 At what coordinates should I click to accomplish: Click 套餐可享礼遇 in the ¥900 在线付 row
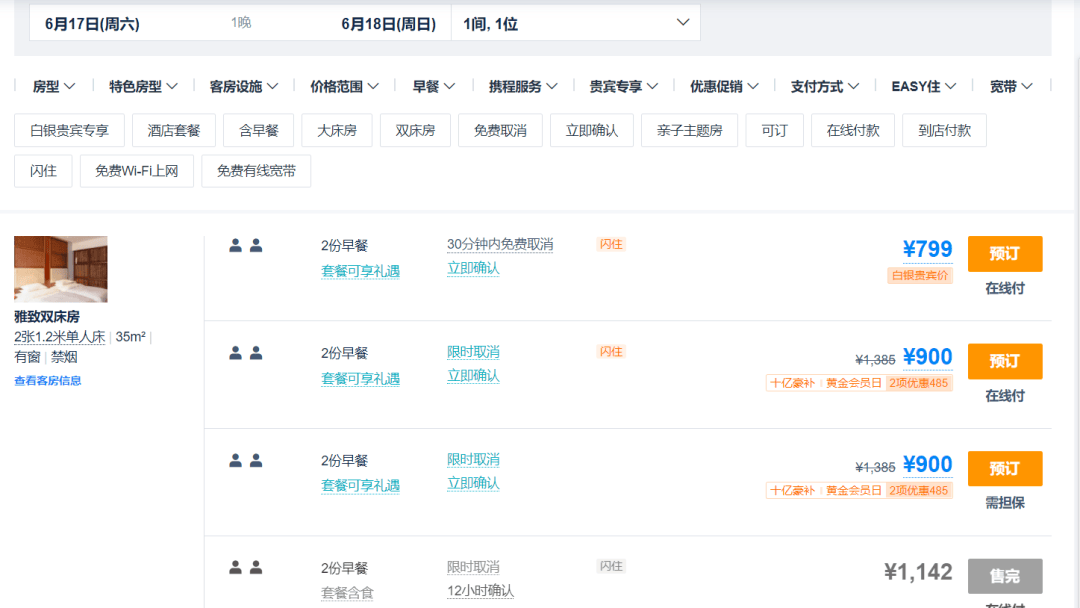(x=360, y=379)
